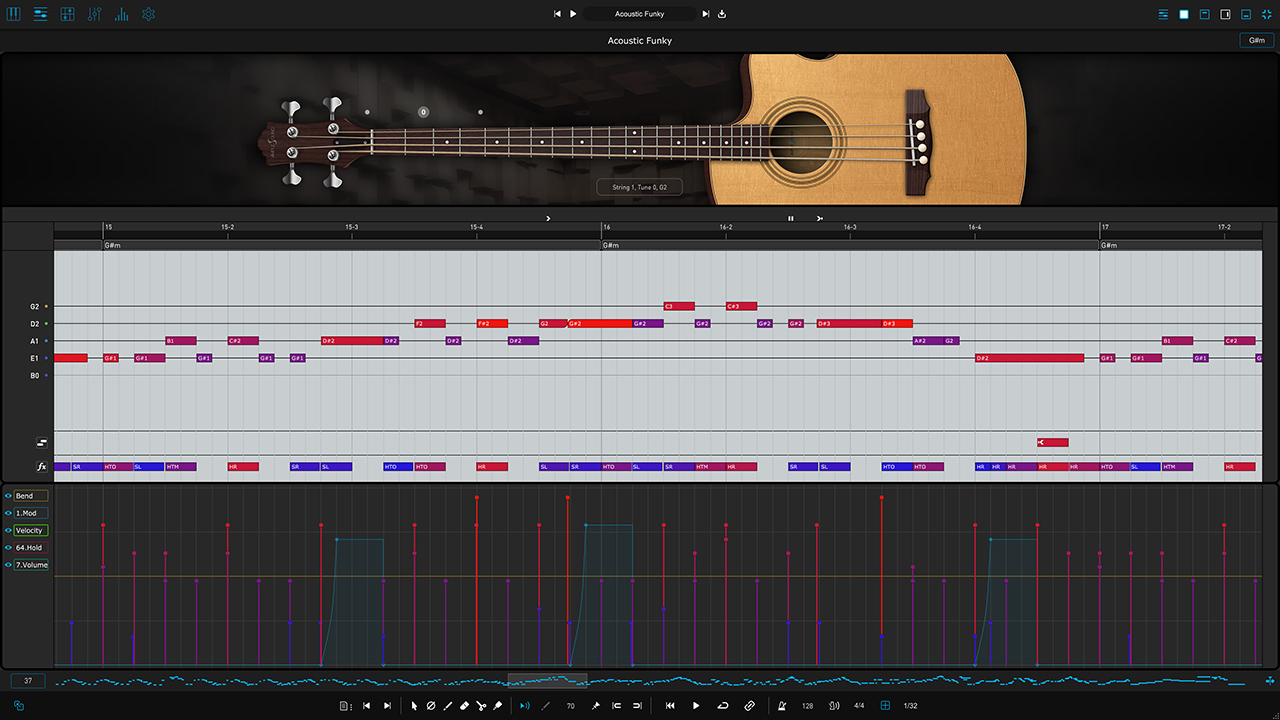1280x720 pixels.
Task: Toggle the metronome icon
Action: point(782,705)
